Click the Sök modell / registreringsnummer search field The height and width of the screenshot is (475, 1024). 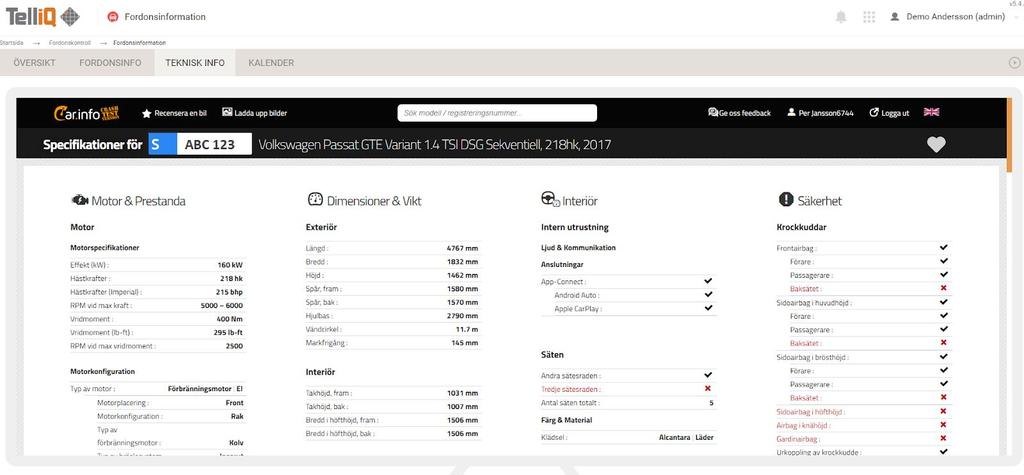pos(497,113)
